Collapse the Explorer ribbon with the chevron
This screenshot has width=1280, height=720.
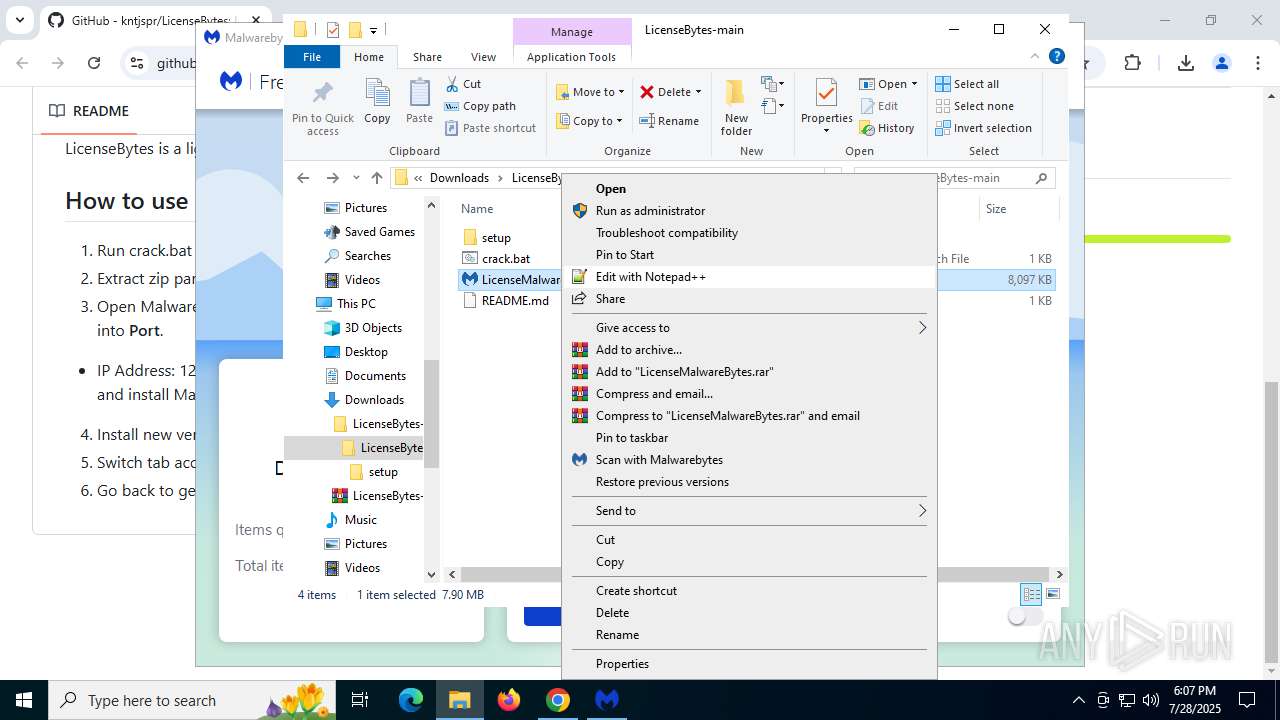coord(1037,57)
